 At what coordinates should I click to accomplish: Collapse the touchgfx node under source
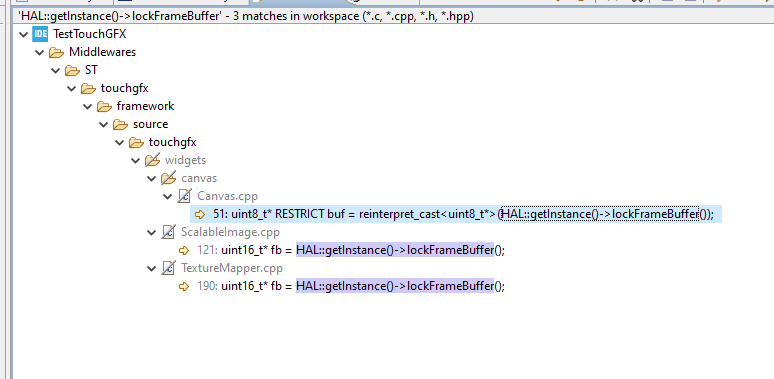coord(119,143)
